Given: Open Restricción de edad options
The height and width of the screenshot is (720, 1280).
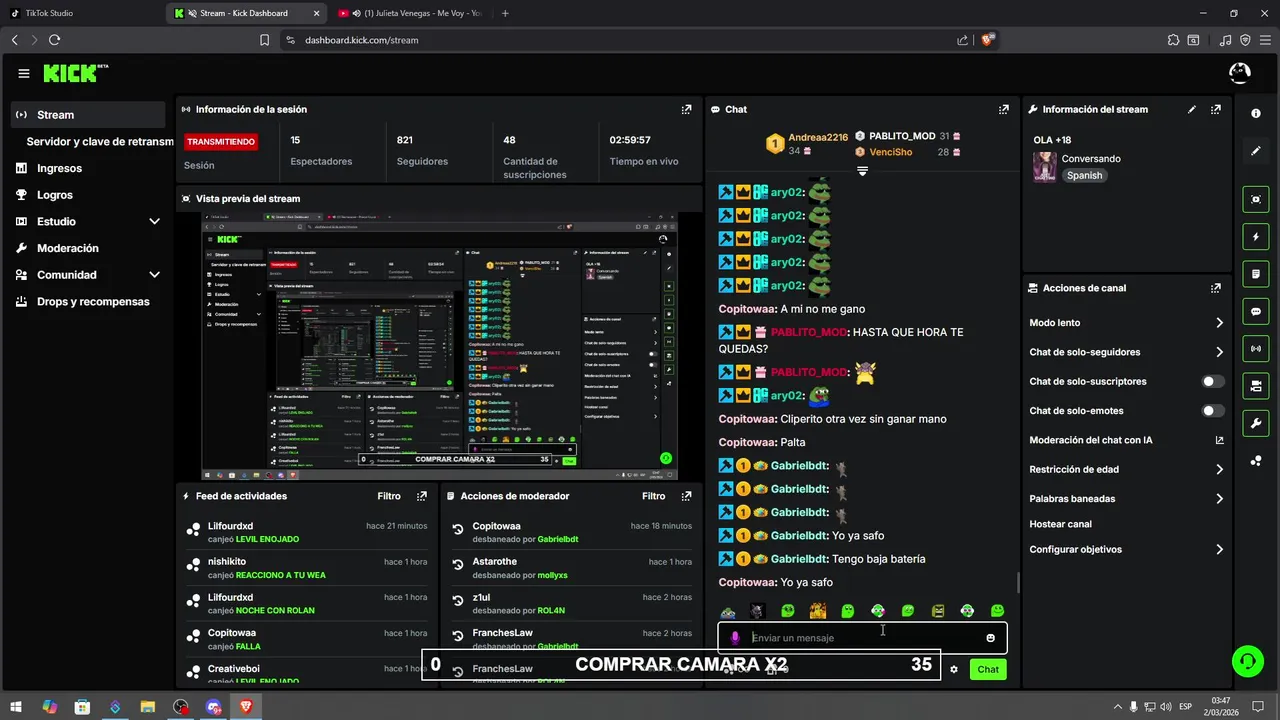Looking at the screenshot, I should point(1127,469).
